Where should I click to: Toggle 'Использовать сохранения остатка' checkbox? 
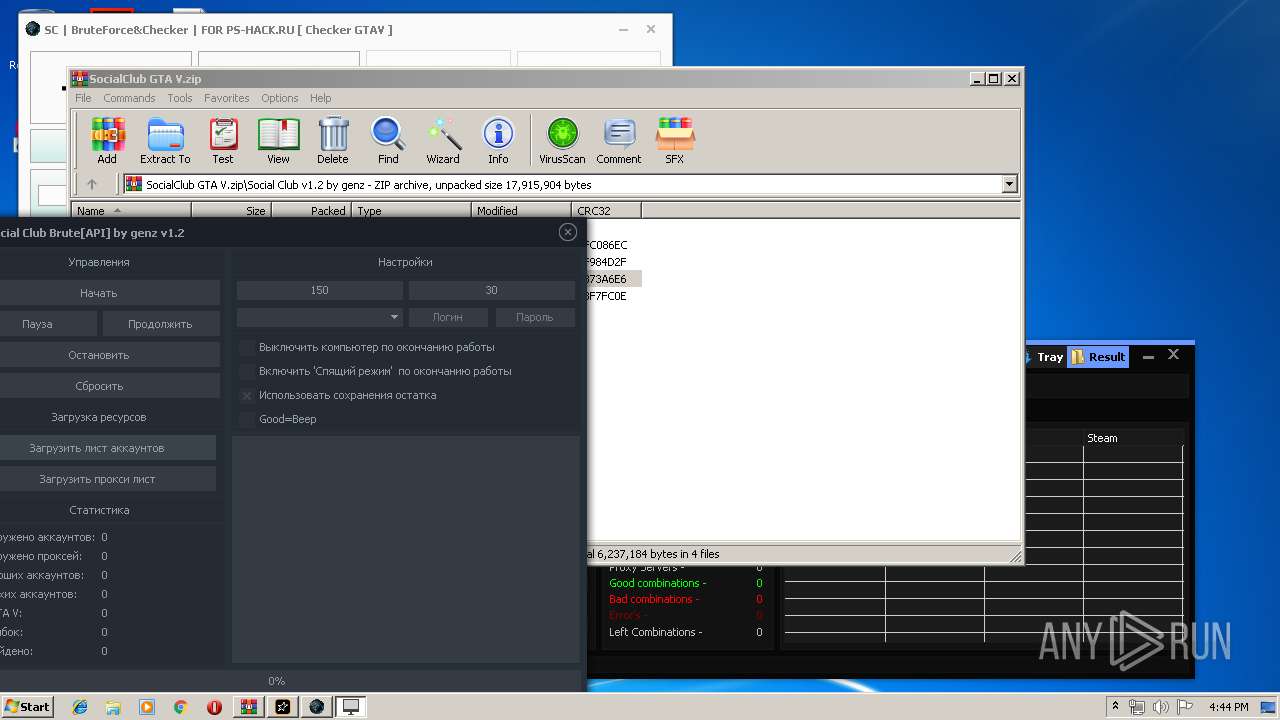[x=247, y=395]
